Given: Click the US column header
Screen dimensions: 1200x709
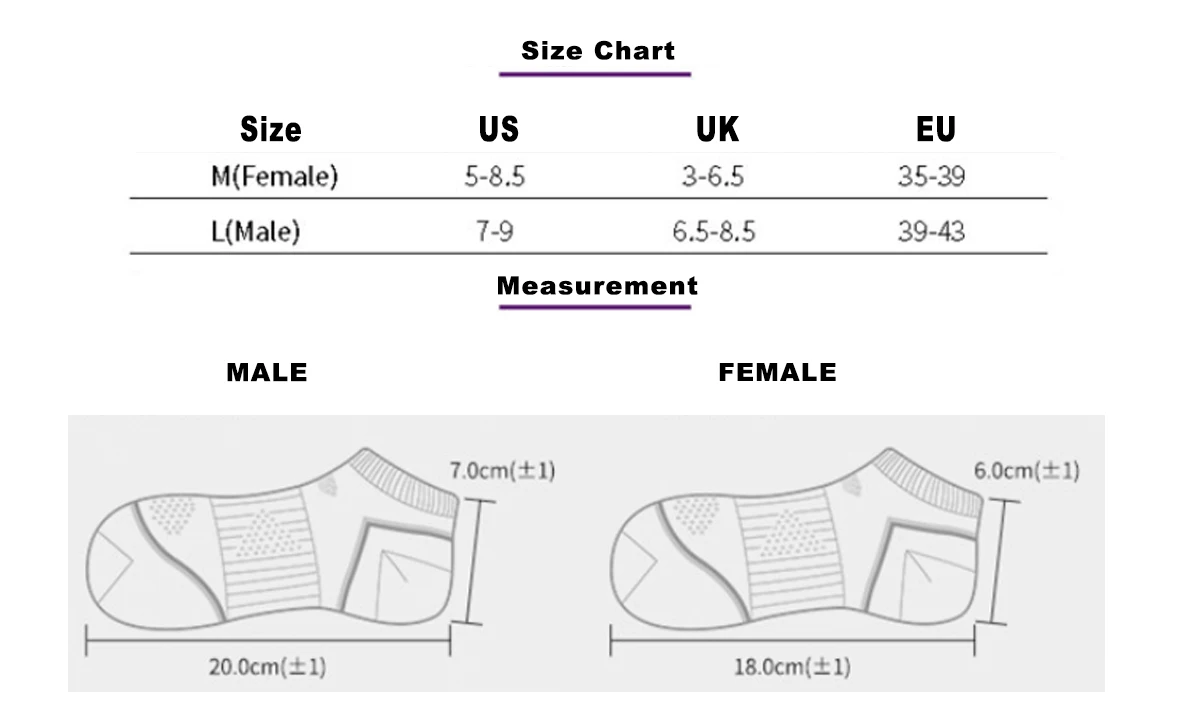Looking at the screenshot, I should pyautogui.click(x=498, y=129).
